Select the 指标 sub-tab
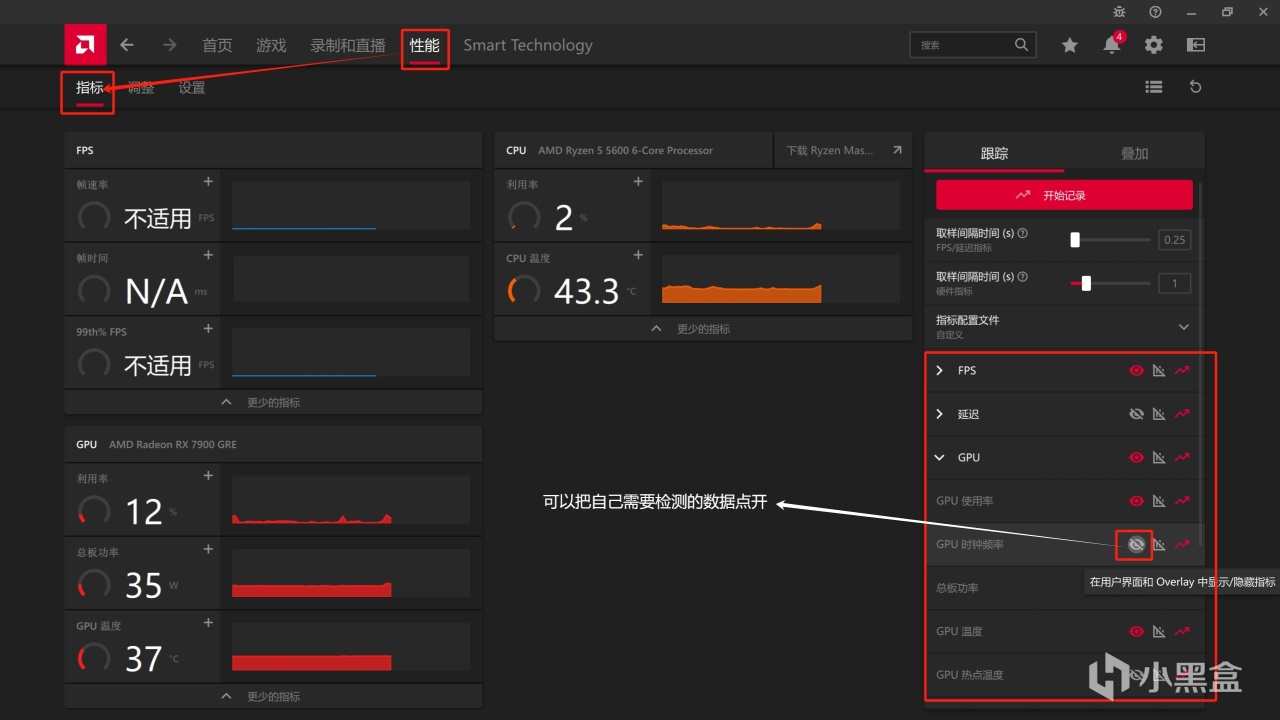Image resolution: width=1280 pixels, height=720 pixels. pos(90,87)
